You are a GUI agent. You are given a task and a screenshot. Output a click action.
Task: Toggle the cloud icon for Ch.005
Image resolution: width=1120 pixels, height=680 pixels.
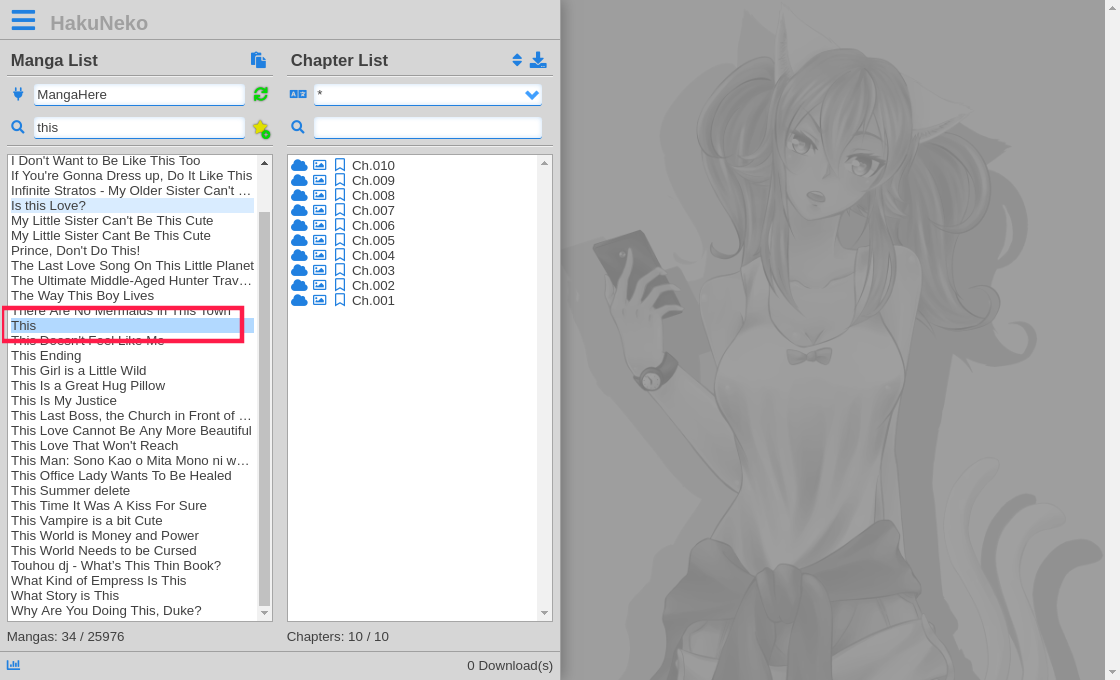pyautogui.click(x=299, y=240)
